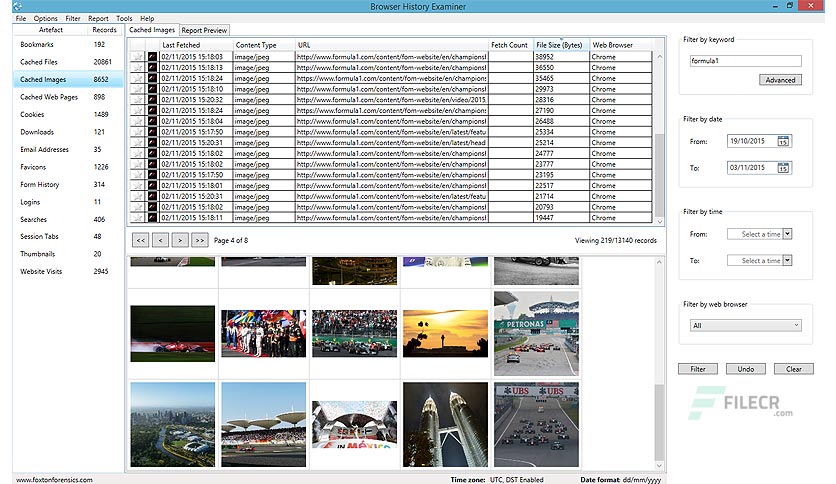Expand the From time dropdown
Screen dimensions: 836x484
tap(787, 234)
